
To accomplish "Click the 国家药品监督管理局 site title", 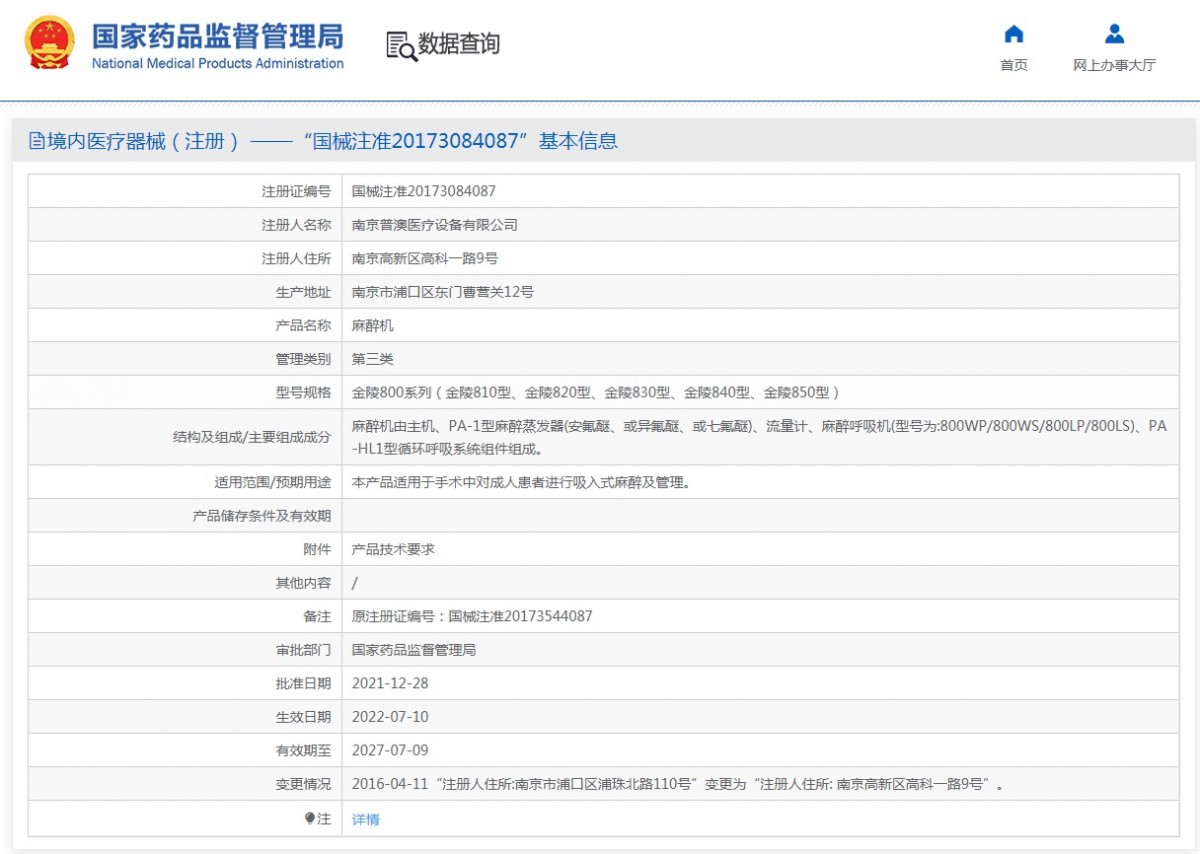I will pyautogui.click(x=217, y=35).
